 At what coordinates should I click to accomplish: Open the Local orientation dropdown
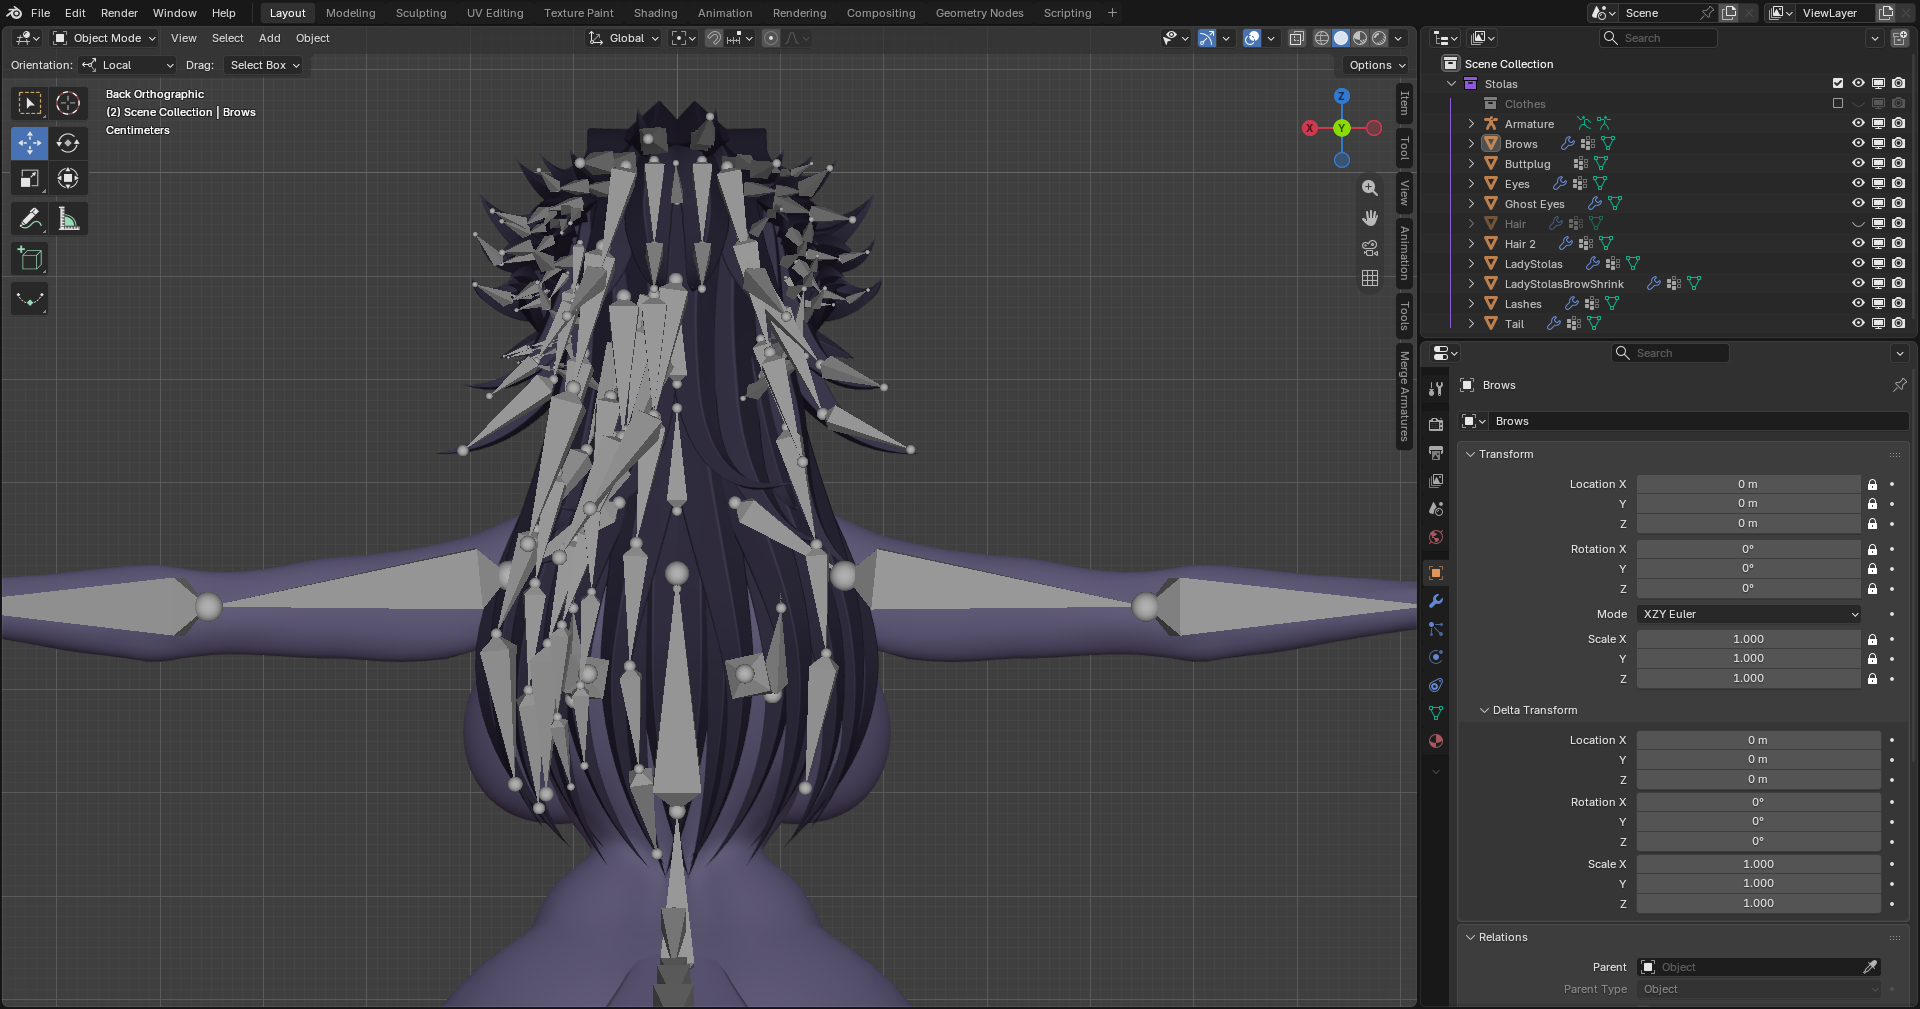(x=128, y=65)
